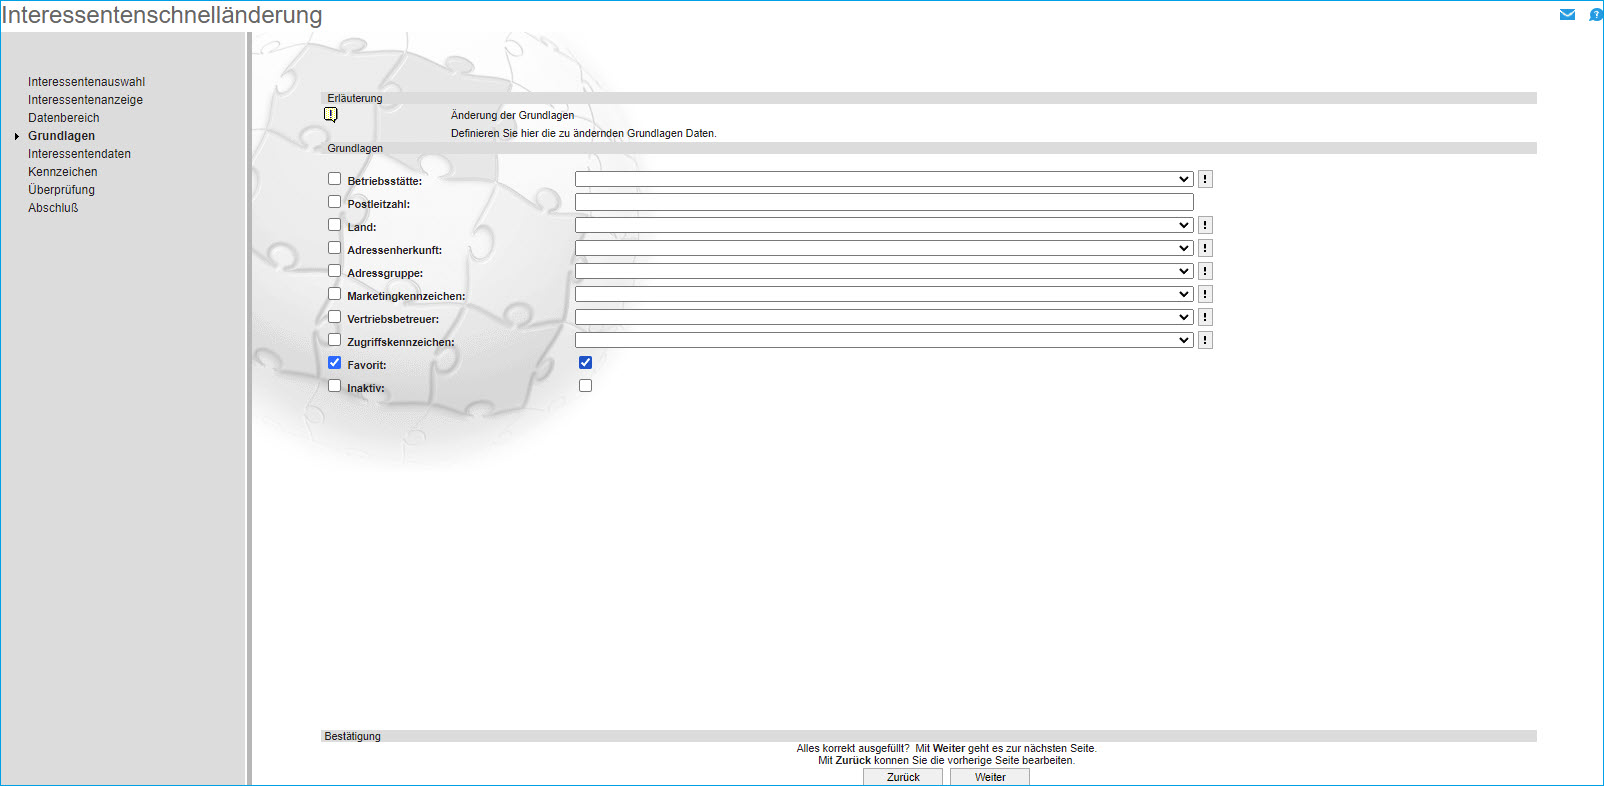
Task: Open the mail envelope icon
Action: (1567, 15)
